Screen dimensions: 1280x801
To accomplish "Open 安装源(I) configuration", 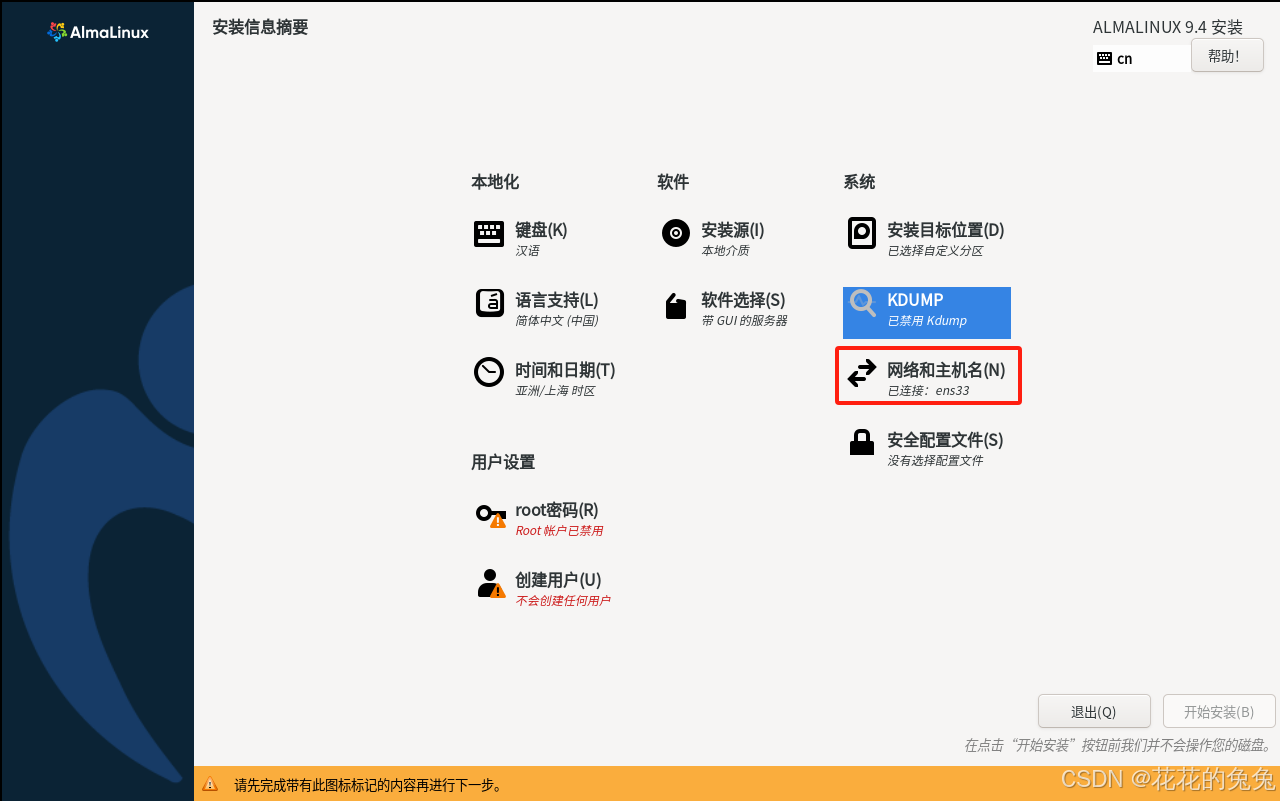I will tap(733, 229).
